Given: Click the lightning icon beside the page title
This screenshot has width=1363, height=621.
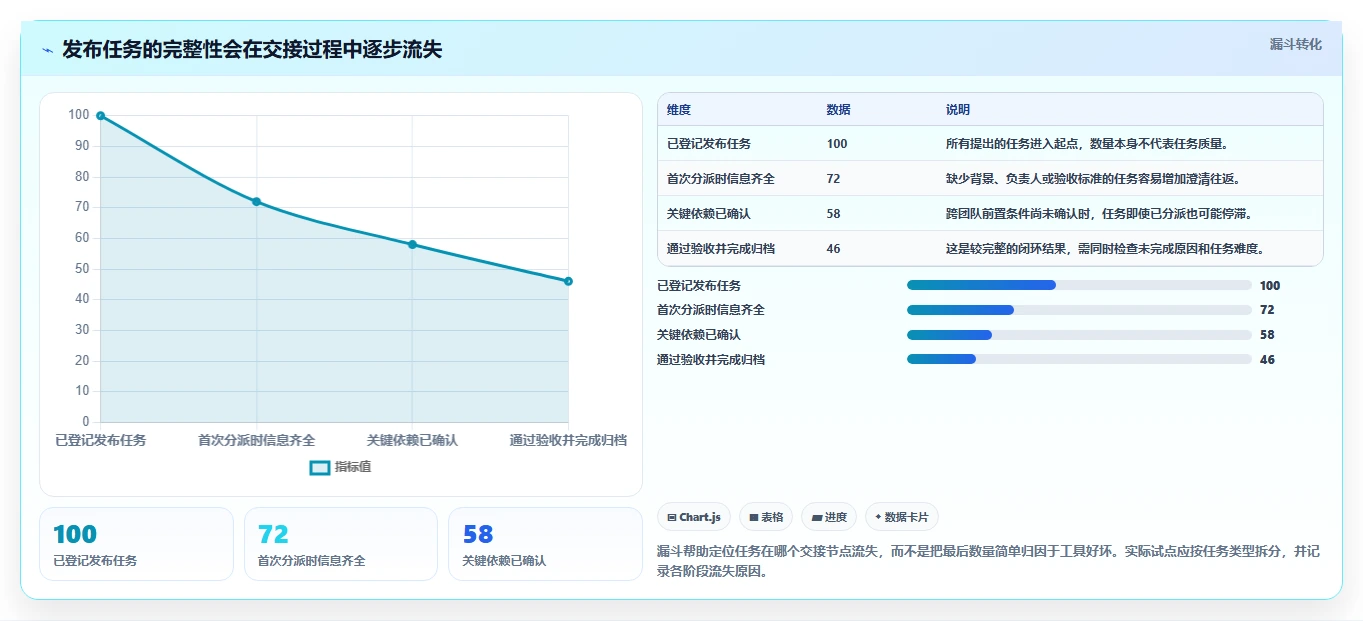Looking at the screenshot, I should point(48,51).
